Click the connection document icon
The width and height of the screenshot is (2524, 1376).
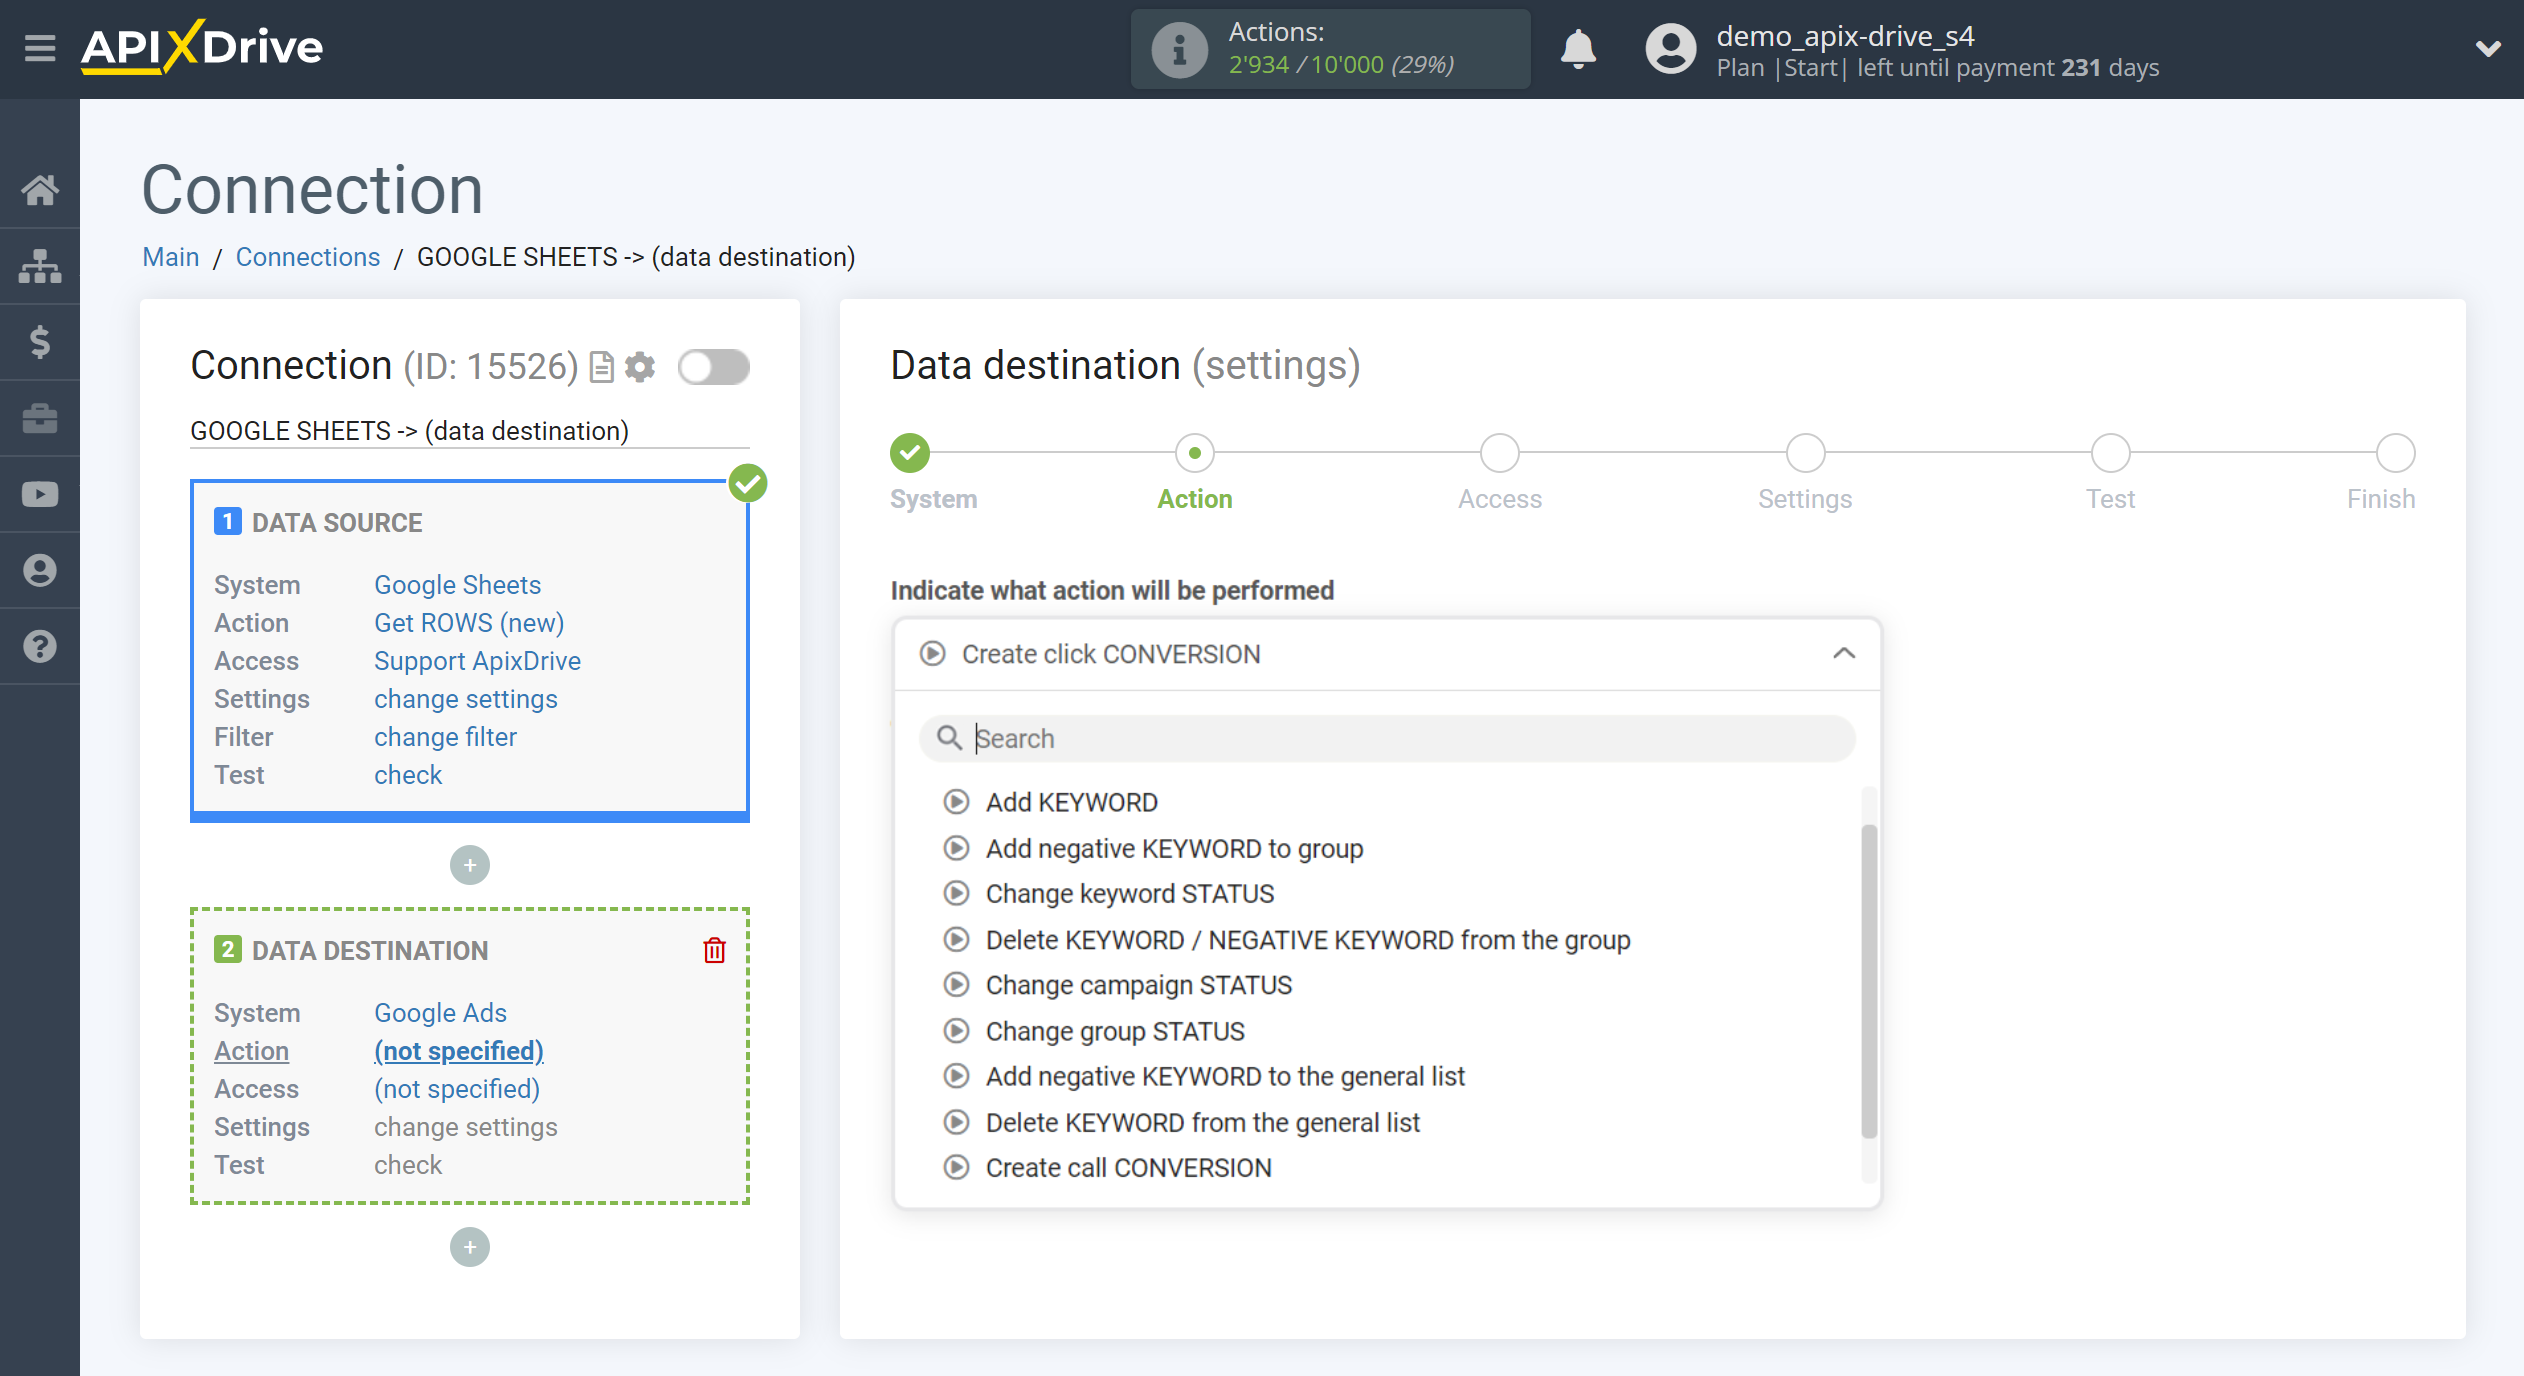(x=602, y=367)
